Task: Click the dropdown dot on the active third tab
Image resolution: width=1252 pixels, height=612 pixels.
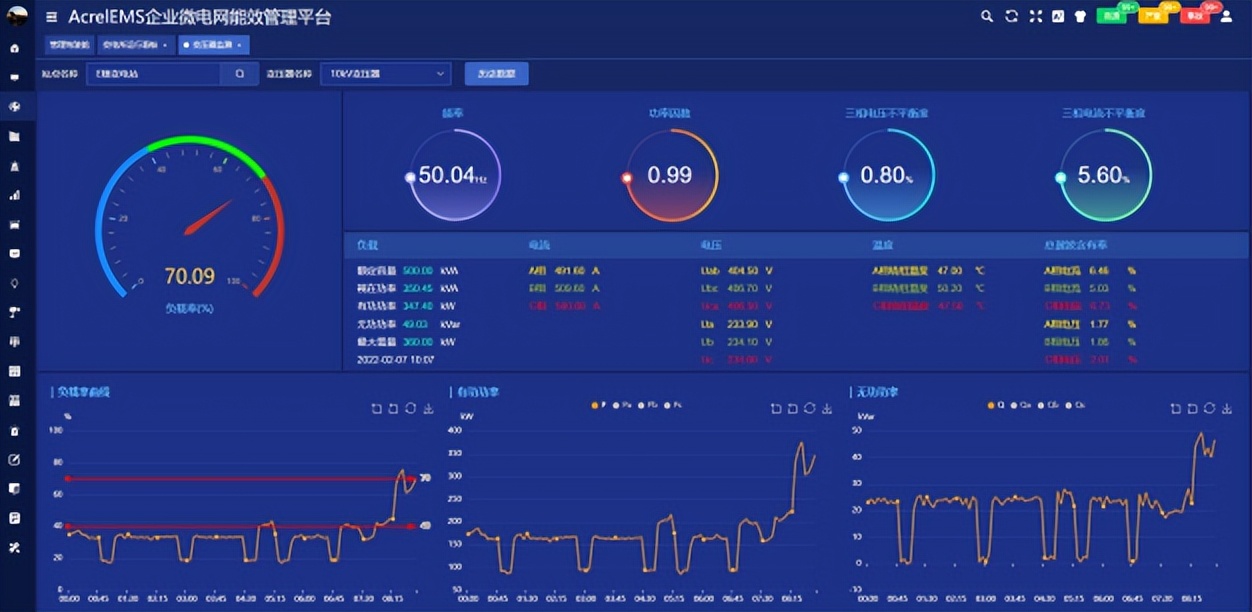Action: pyautogui.click(x=240, y=45)
